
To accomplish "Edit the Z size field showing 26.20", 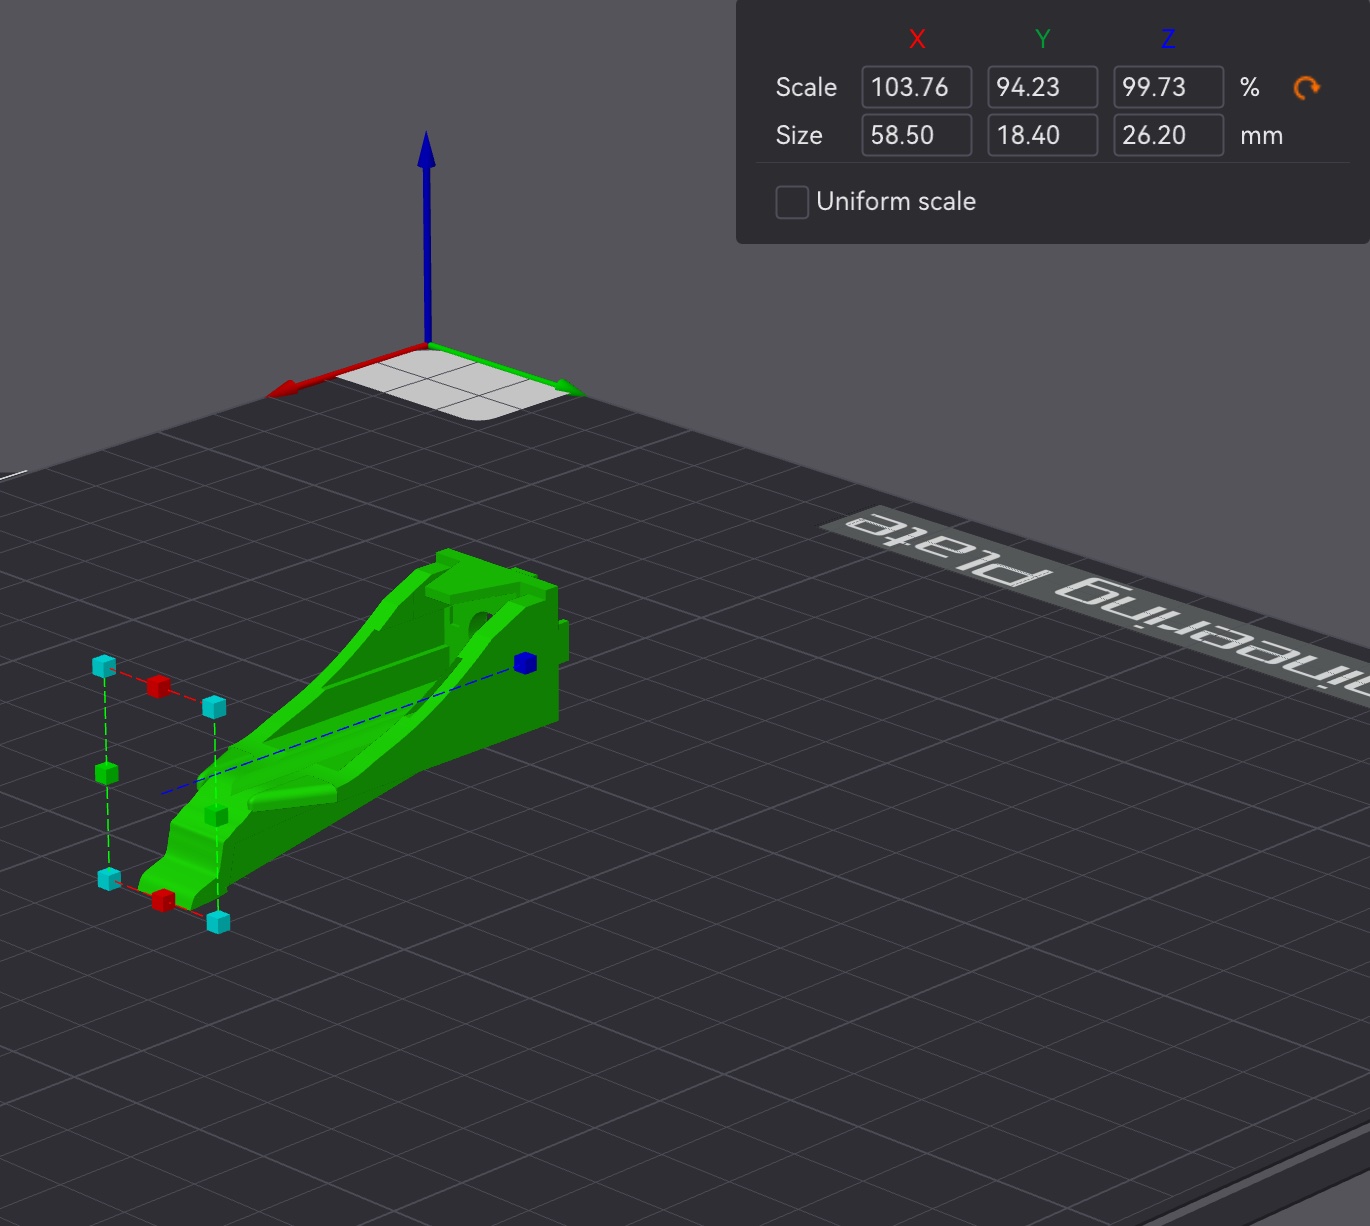I will tap(1169, 135).
